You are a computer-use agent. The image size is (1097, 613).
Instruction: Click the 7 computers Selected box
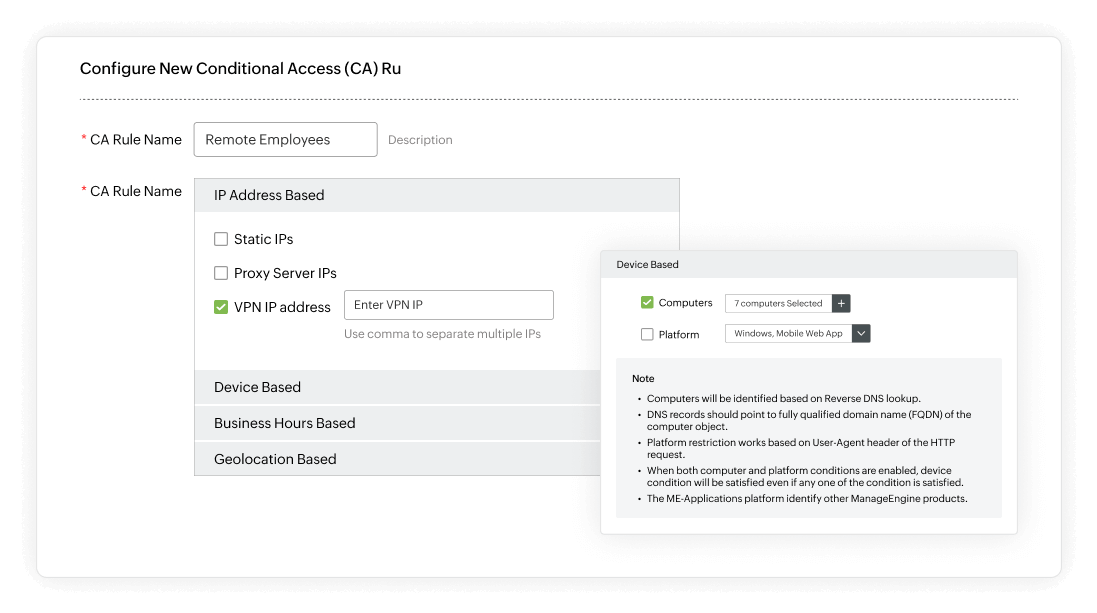click(x=778, y=303)
